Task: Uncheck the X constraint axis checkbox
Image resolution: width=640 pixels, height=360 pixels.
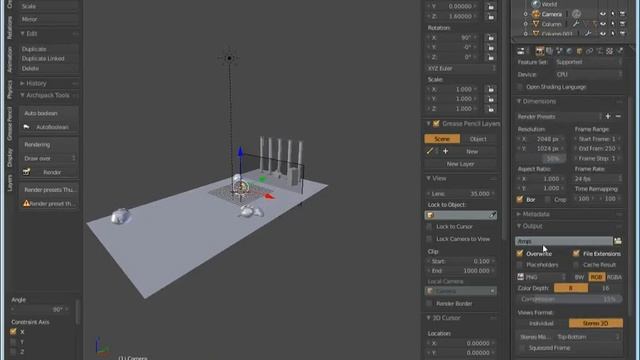Action: [x=13, y=332]
